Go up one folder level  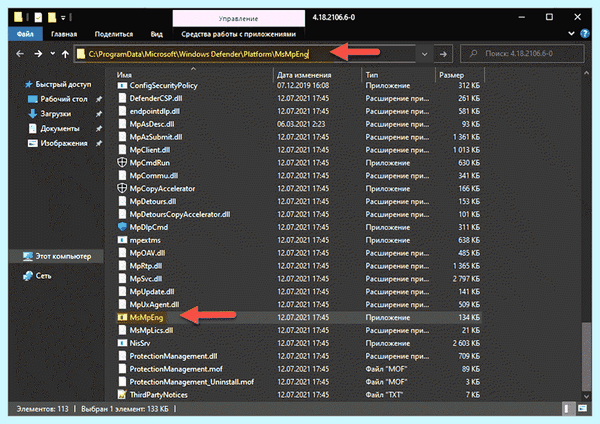[x=65, y=54]
